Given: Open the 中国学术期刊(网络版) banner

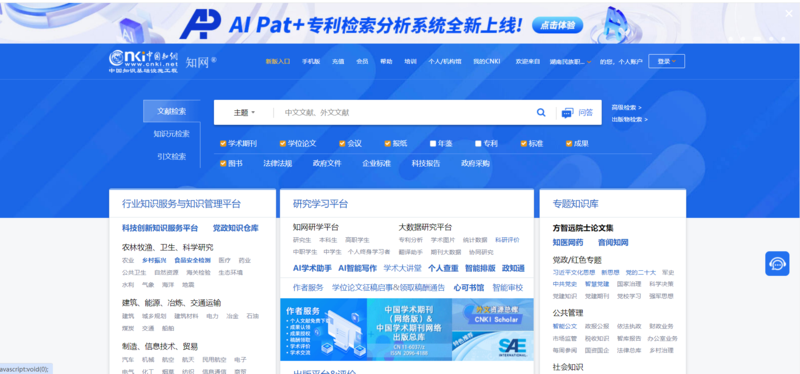Looking at the screenshot, I should 409,330.
